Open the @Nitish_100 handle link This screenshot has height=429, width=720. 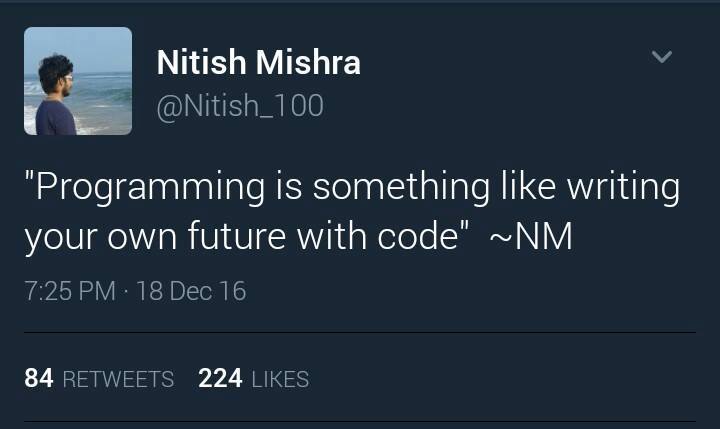[240, 105]
